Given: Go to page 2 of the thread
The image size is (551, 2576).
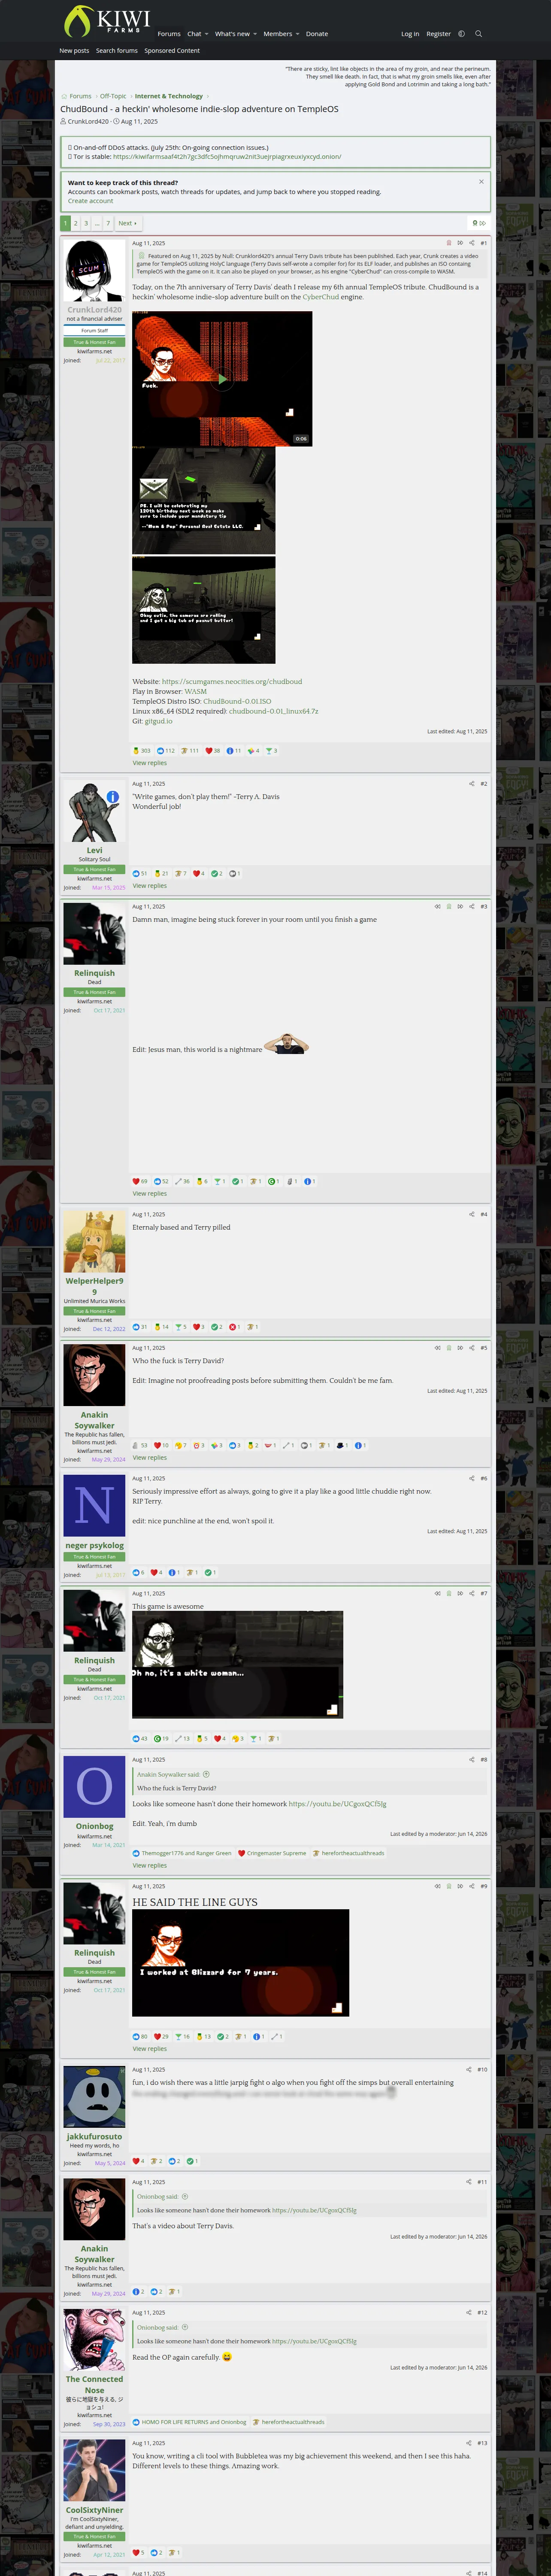Looking at the screenshot, I should [x=75, y=223].
